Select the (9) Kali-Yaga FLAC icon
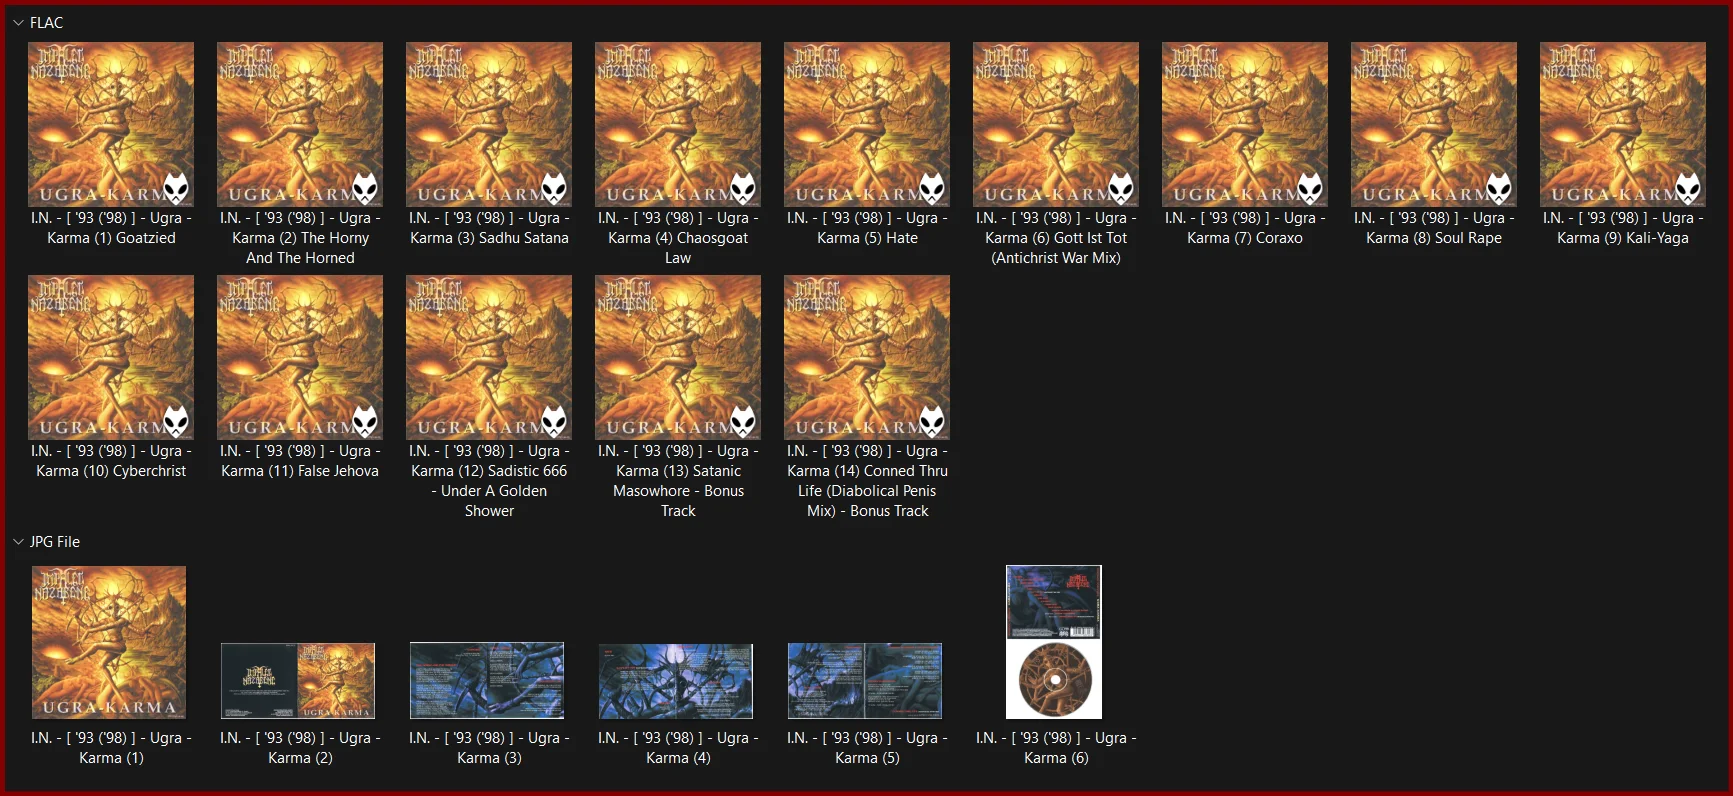Viewport: 1733px width, 796px height. [x=1623, y=124]
